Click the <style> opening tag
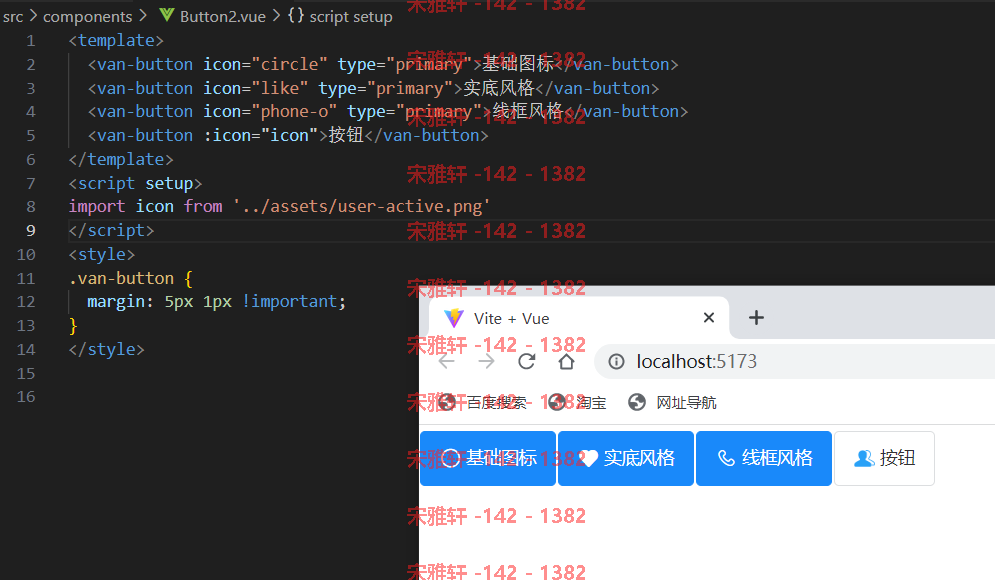This screenshot has width=995, height=580. [x=102, y=254]
